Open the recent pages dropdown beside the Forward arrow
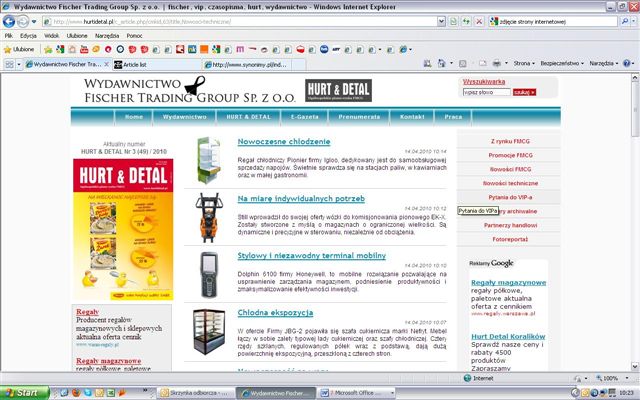640x400 pixels. tap(34, 21)
